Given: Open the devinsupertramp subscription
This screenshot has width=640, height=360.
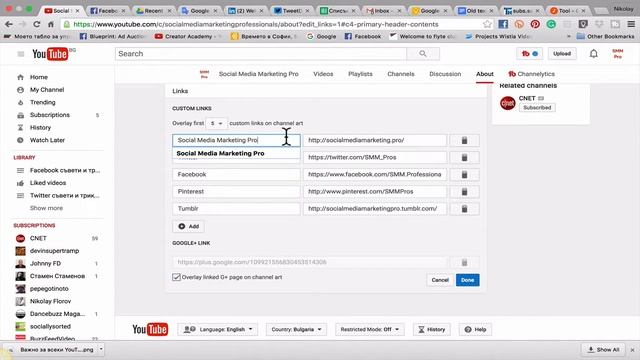Looking at the screenshot, I should (x=54, y=251).
